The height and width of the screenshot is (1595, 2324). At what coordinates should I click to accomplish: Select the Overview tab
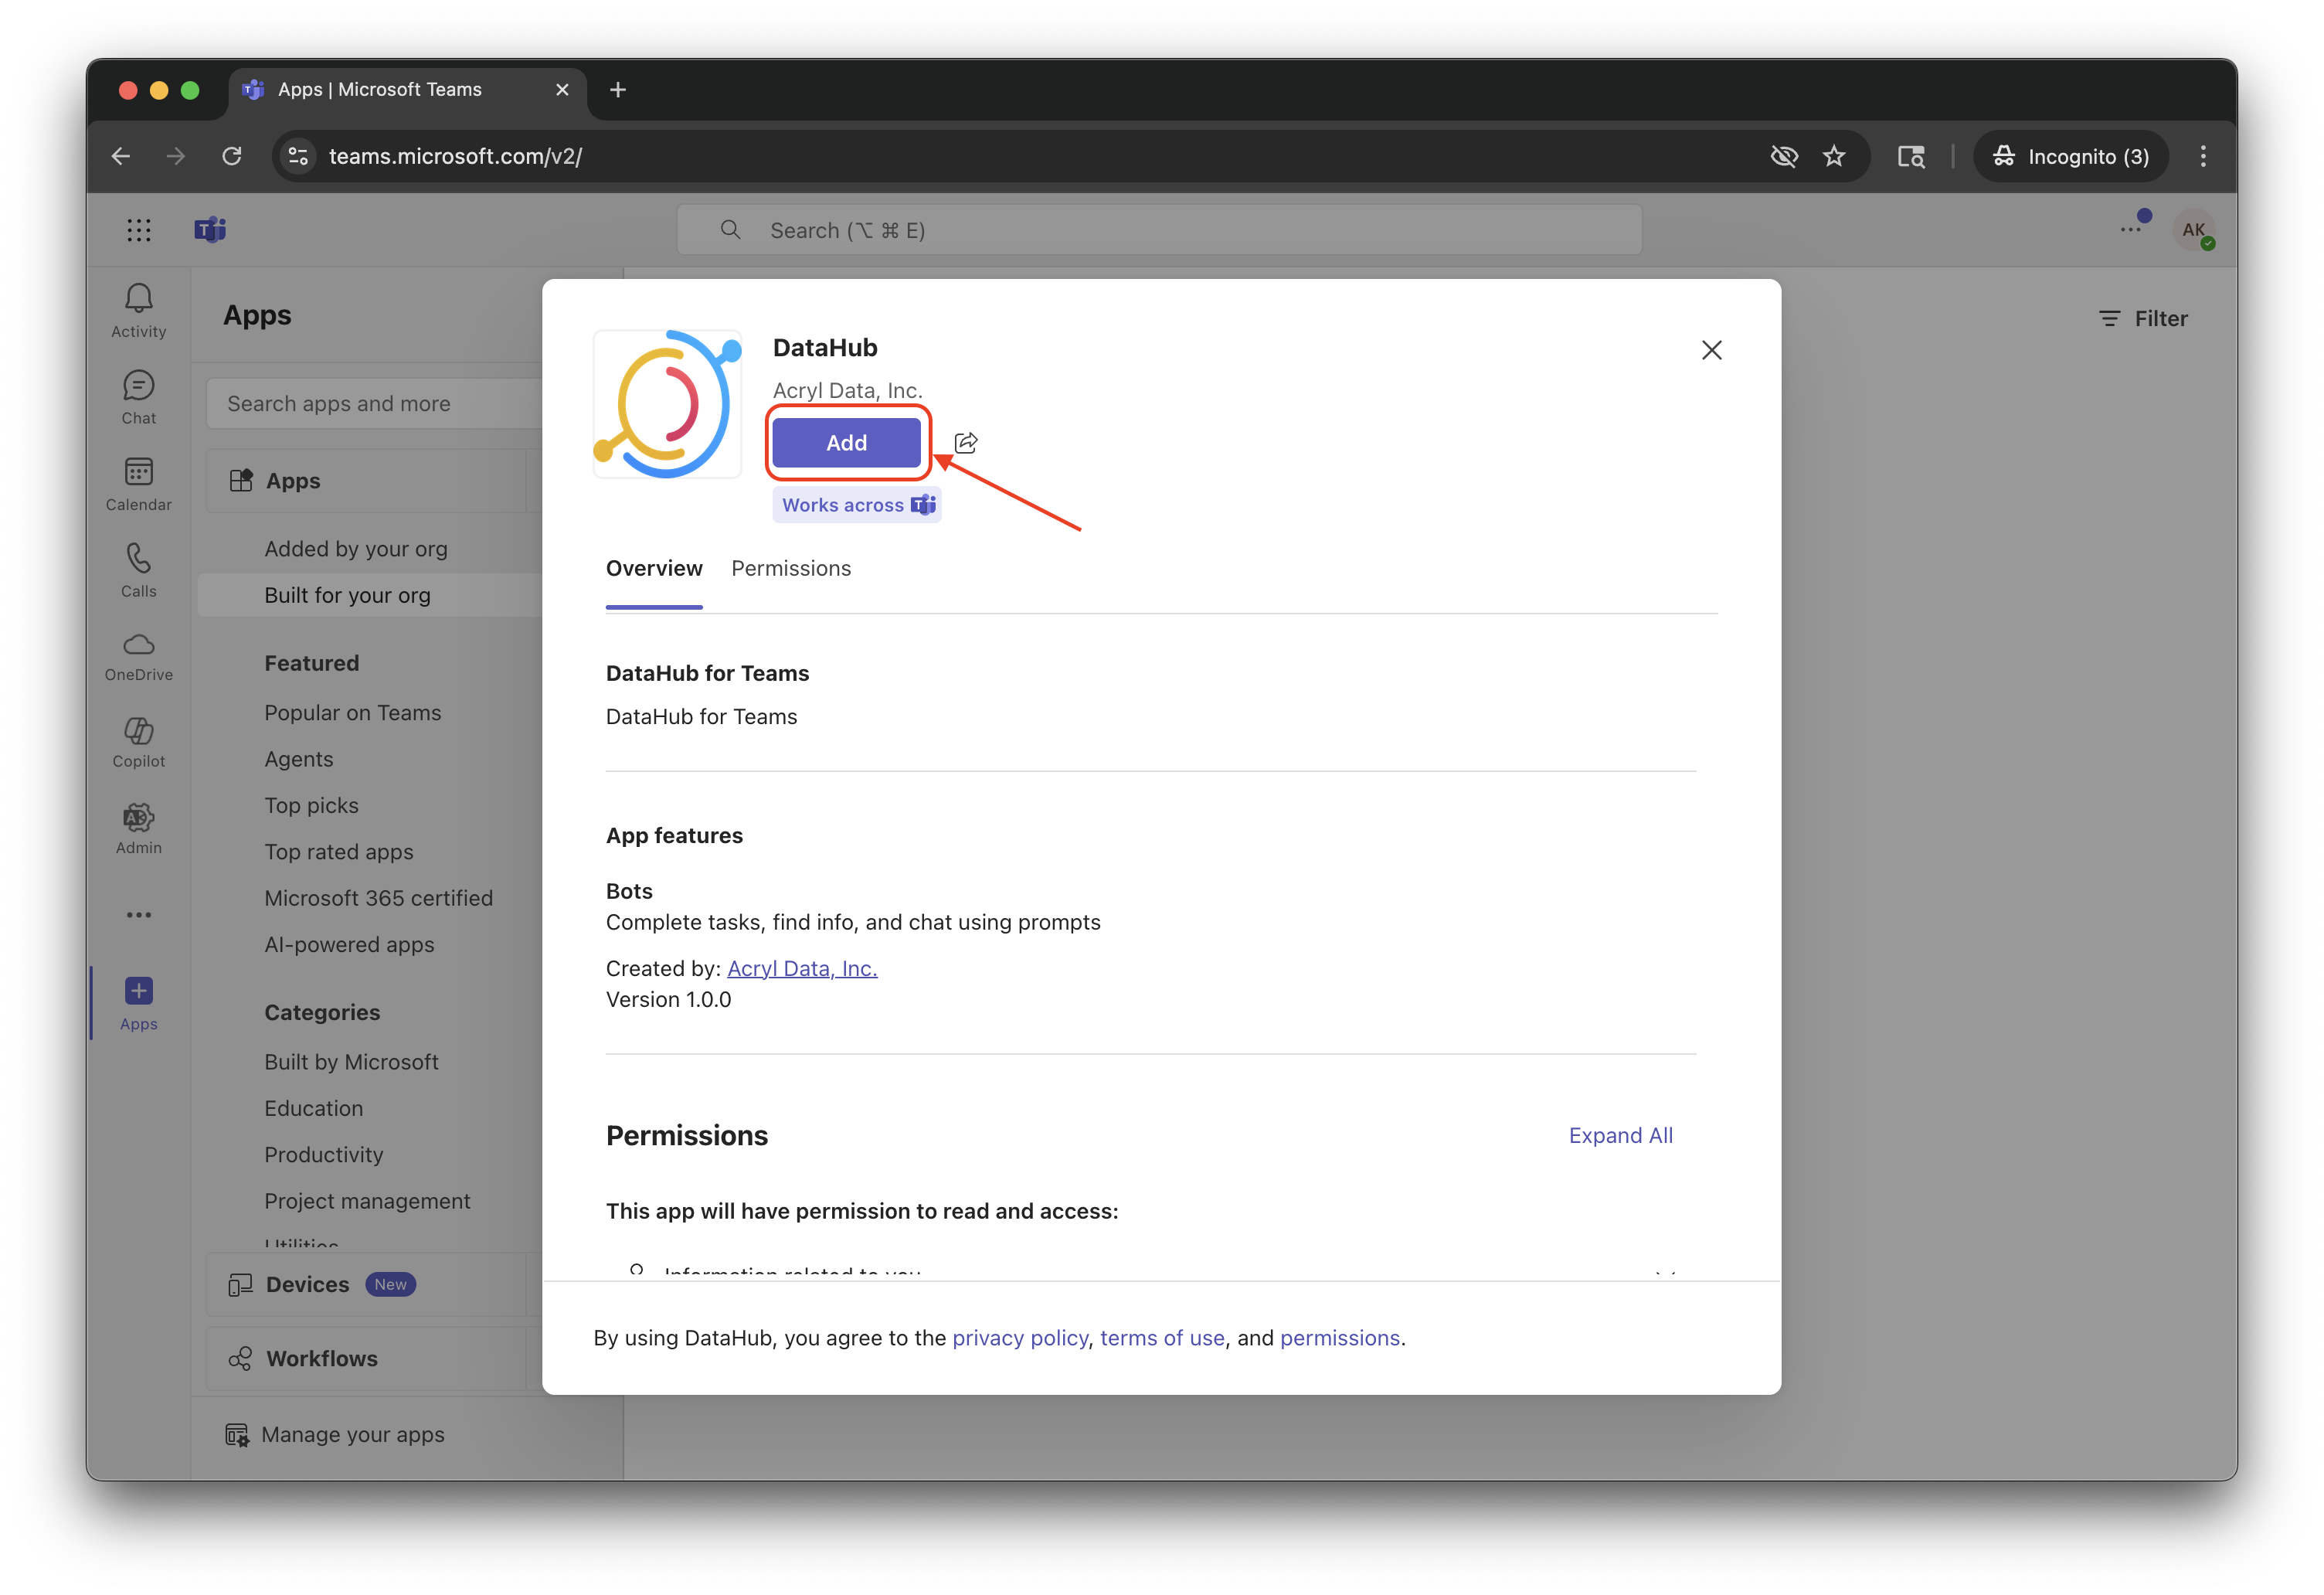654,568
